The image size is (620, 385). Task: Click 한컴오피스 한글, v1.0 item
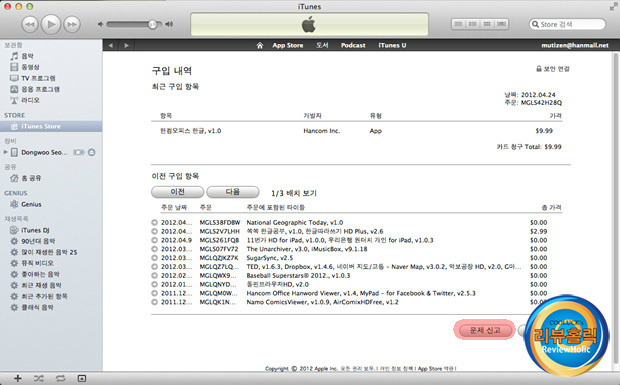pos(191,131)
